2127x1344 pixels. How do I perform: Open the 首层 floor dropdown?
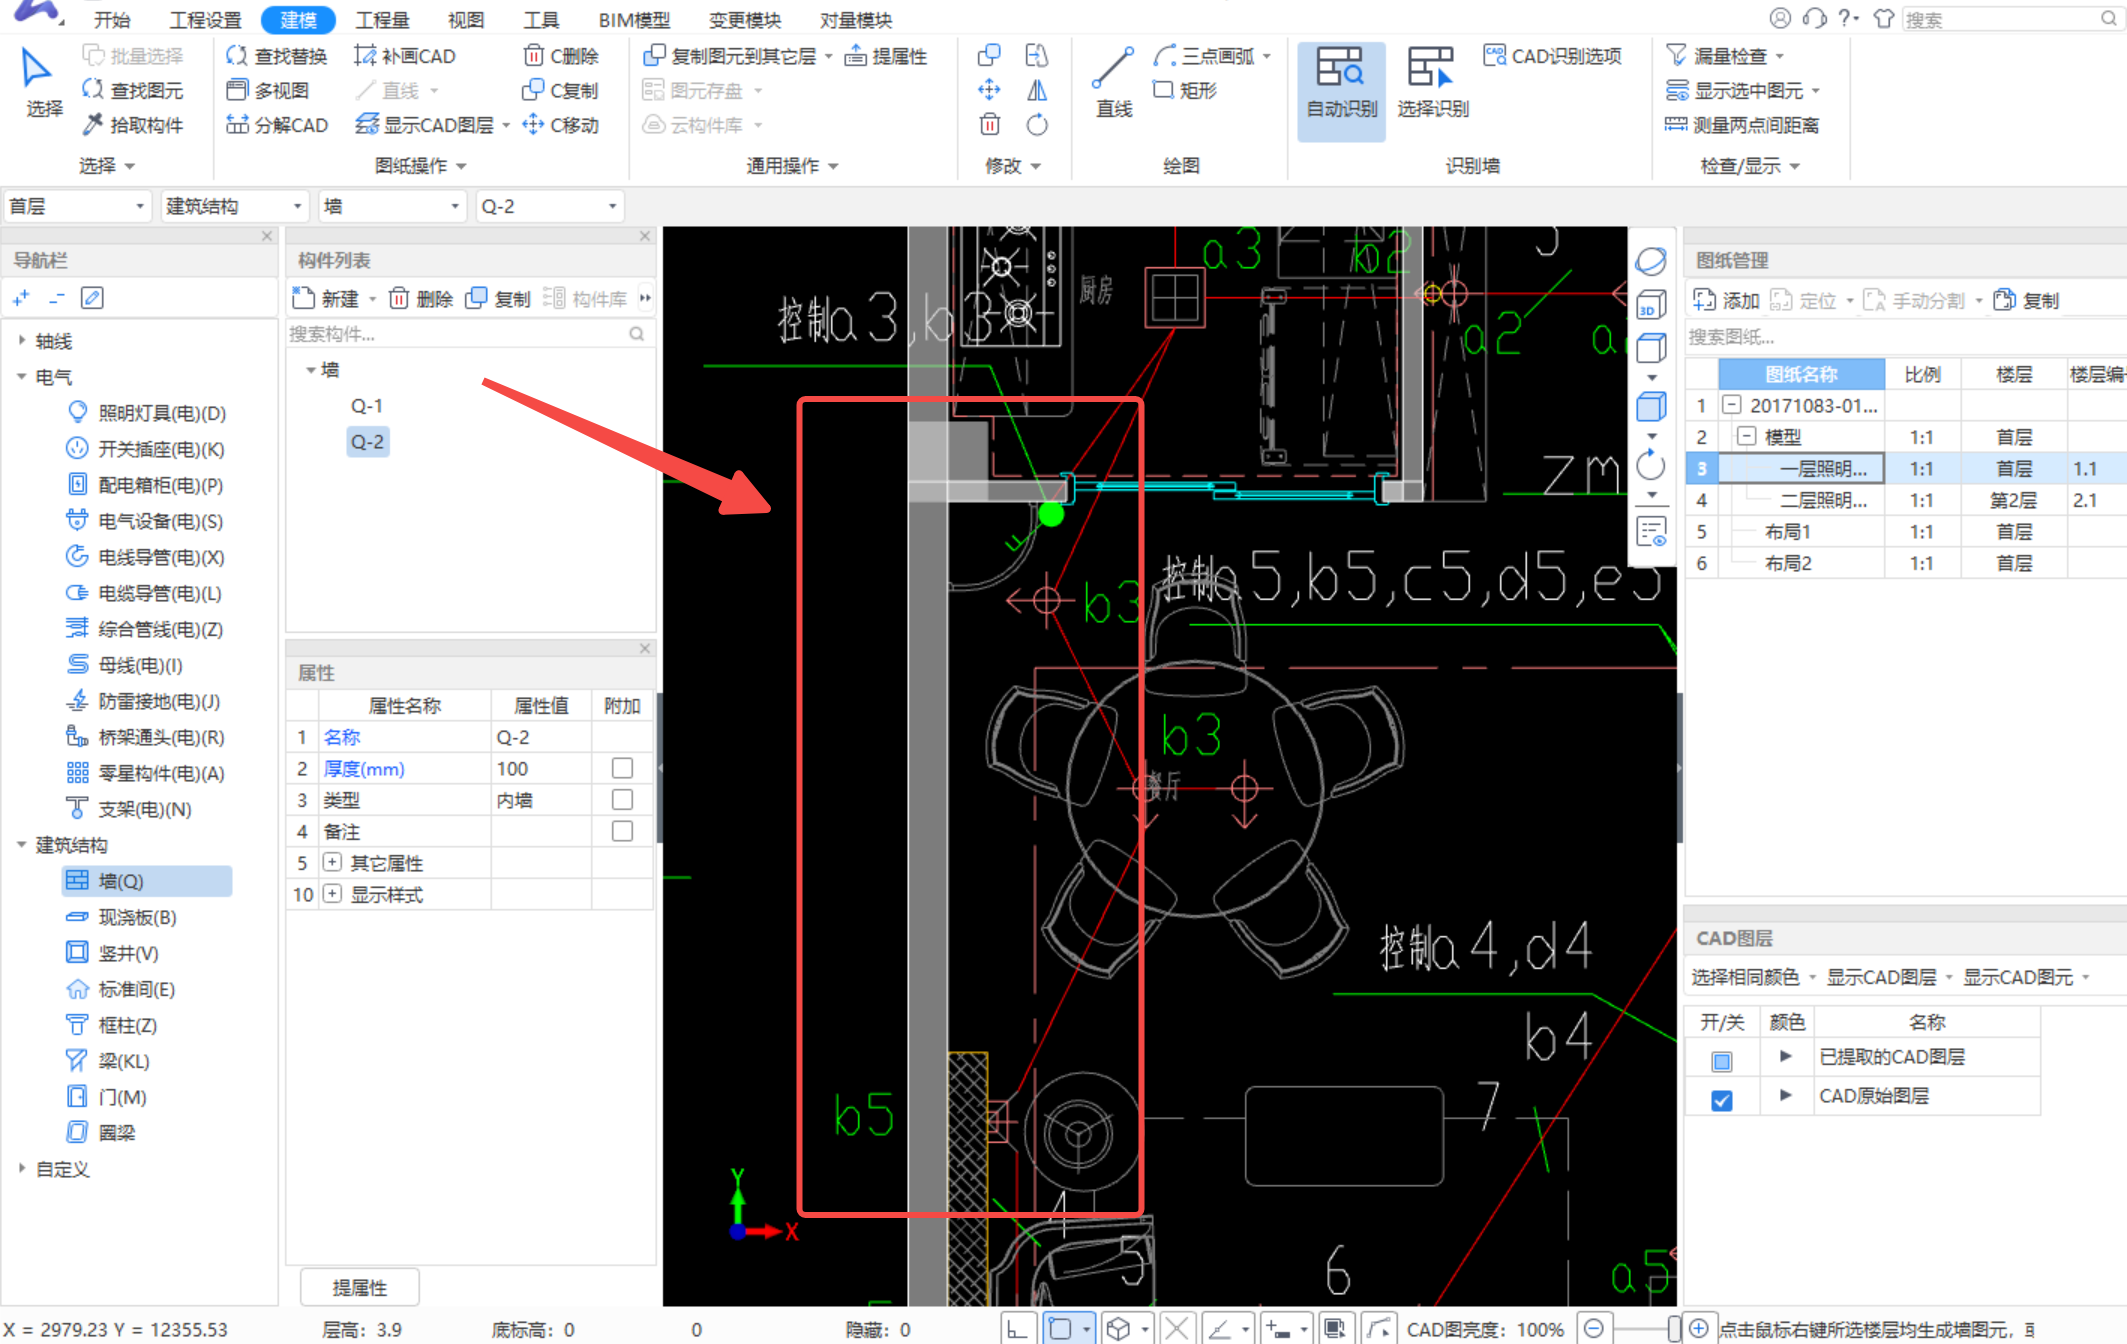coord(77,206)
